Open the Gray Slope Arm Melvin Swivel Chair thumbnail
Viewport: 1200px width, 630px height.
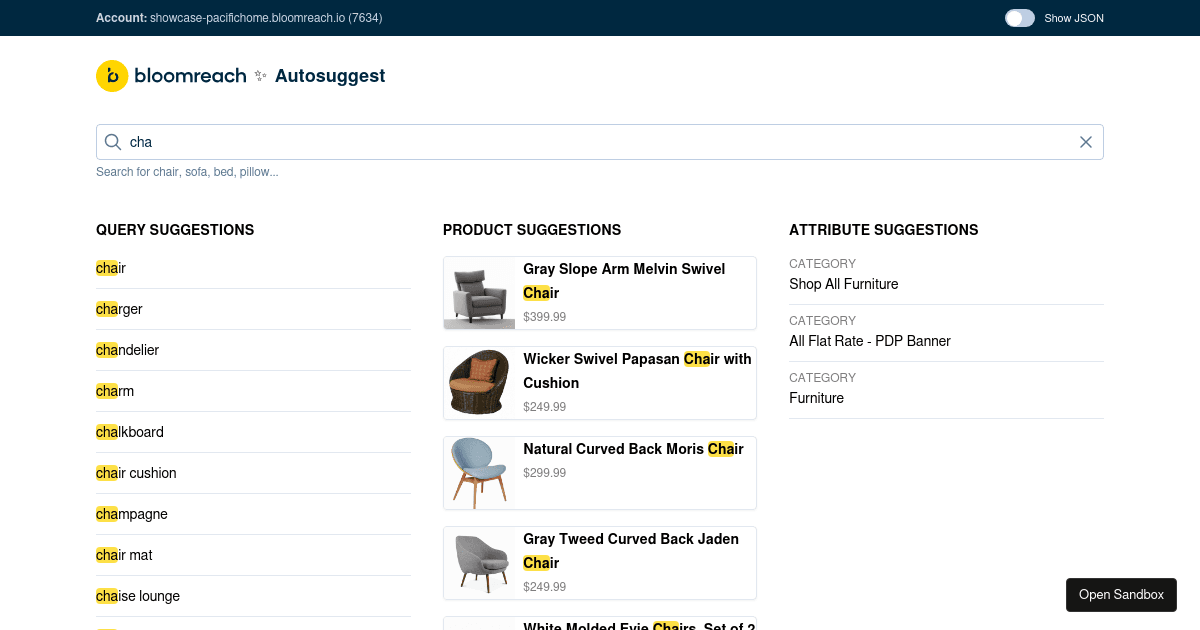click(479, 292)
